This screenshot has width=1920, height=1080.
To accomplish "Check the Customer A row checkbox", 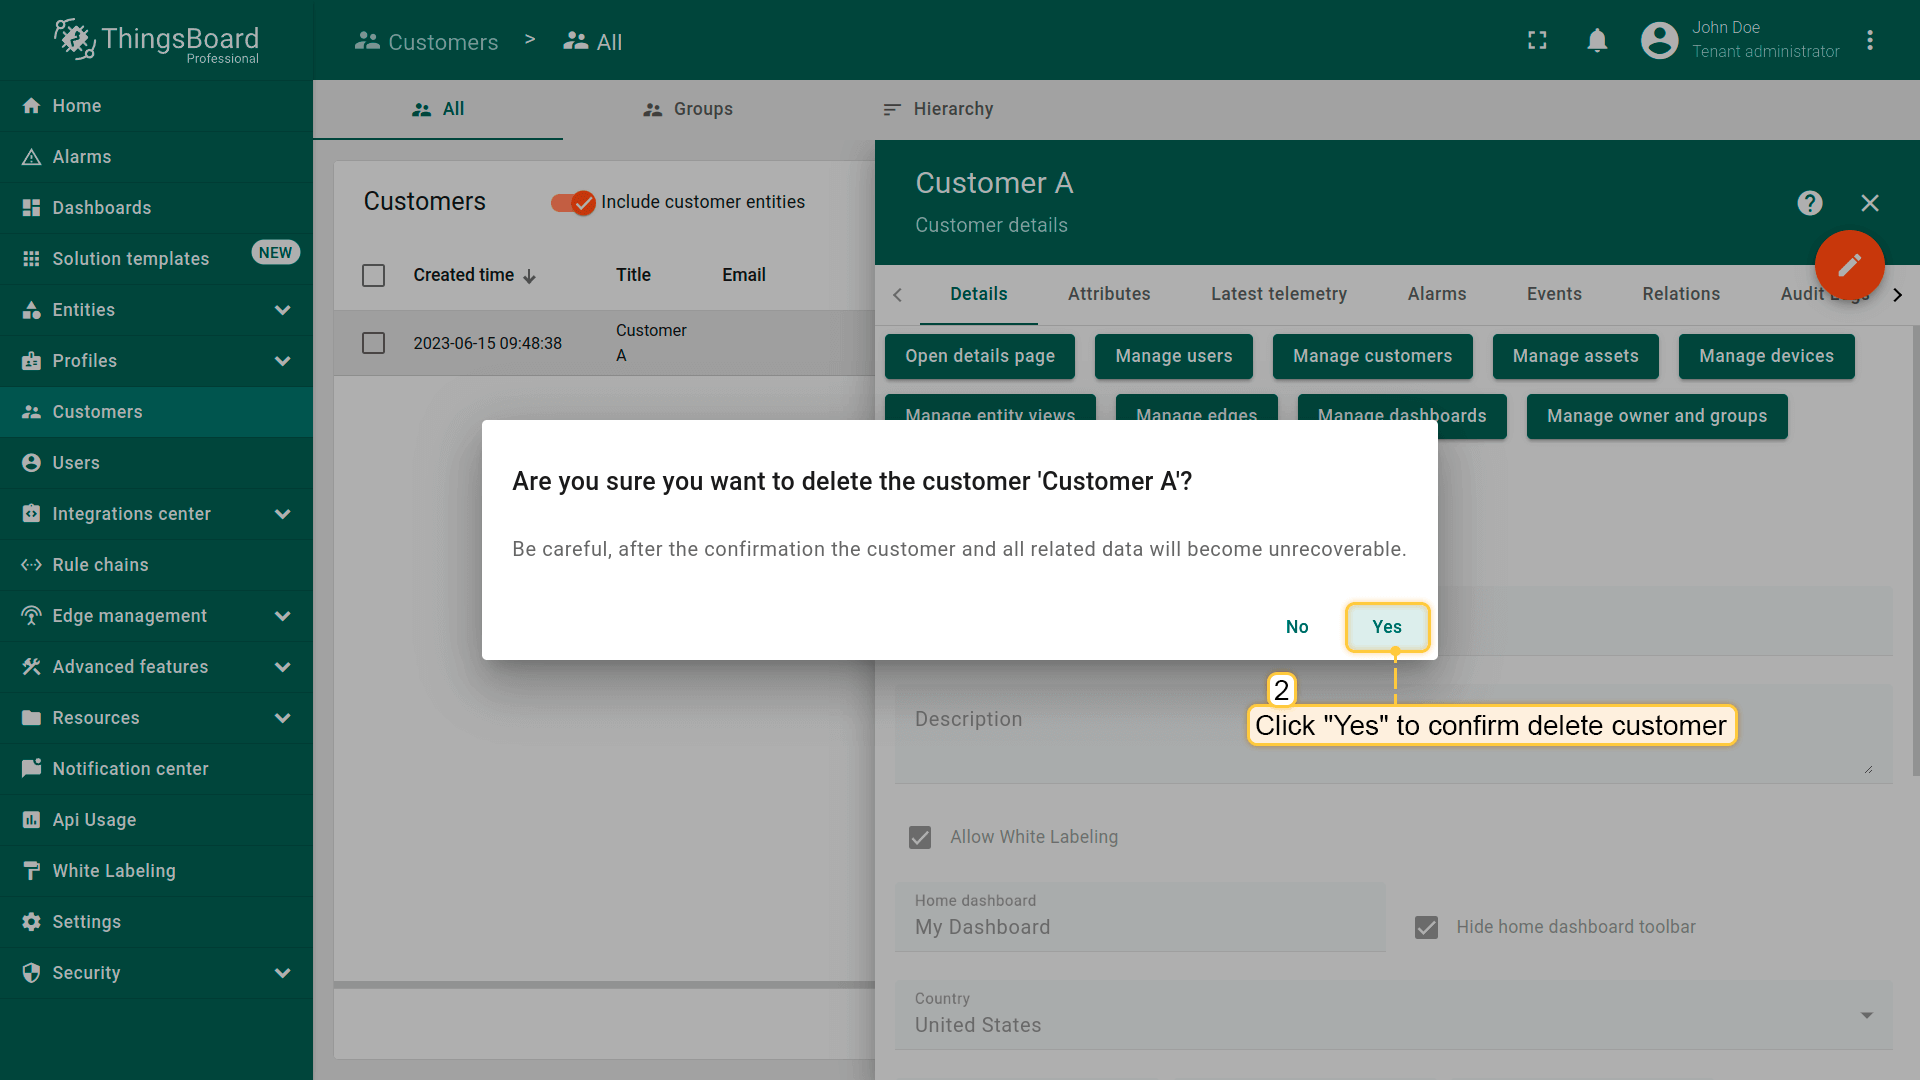I will click(373, 344).
